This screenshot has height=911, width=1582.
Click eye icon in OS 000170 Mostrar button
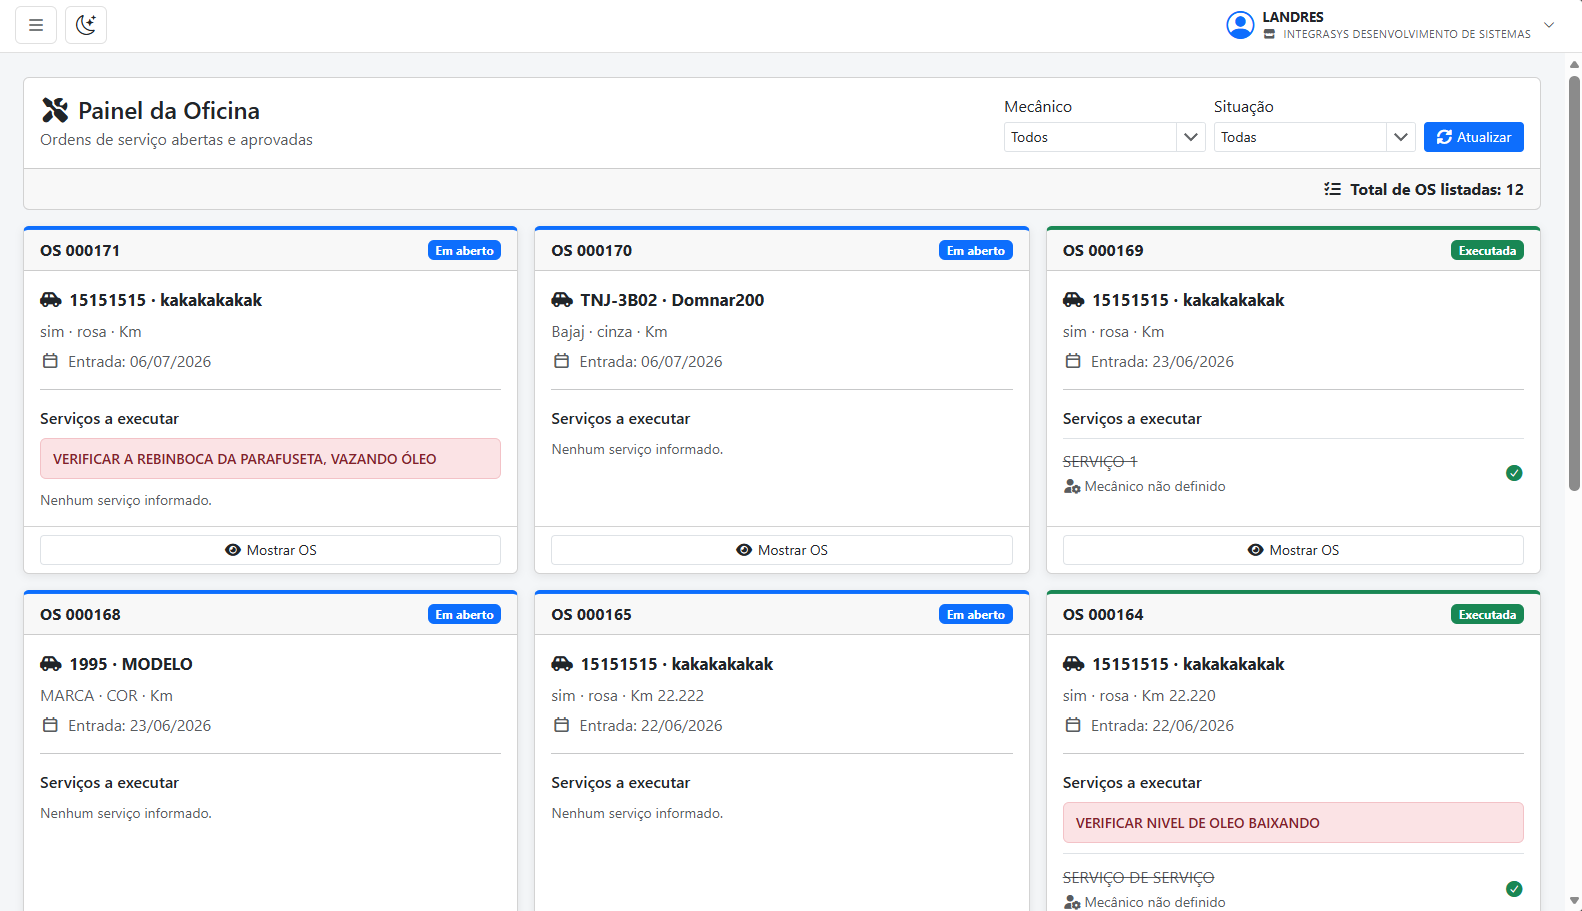[744, 550]
